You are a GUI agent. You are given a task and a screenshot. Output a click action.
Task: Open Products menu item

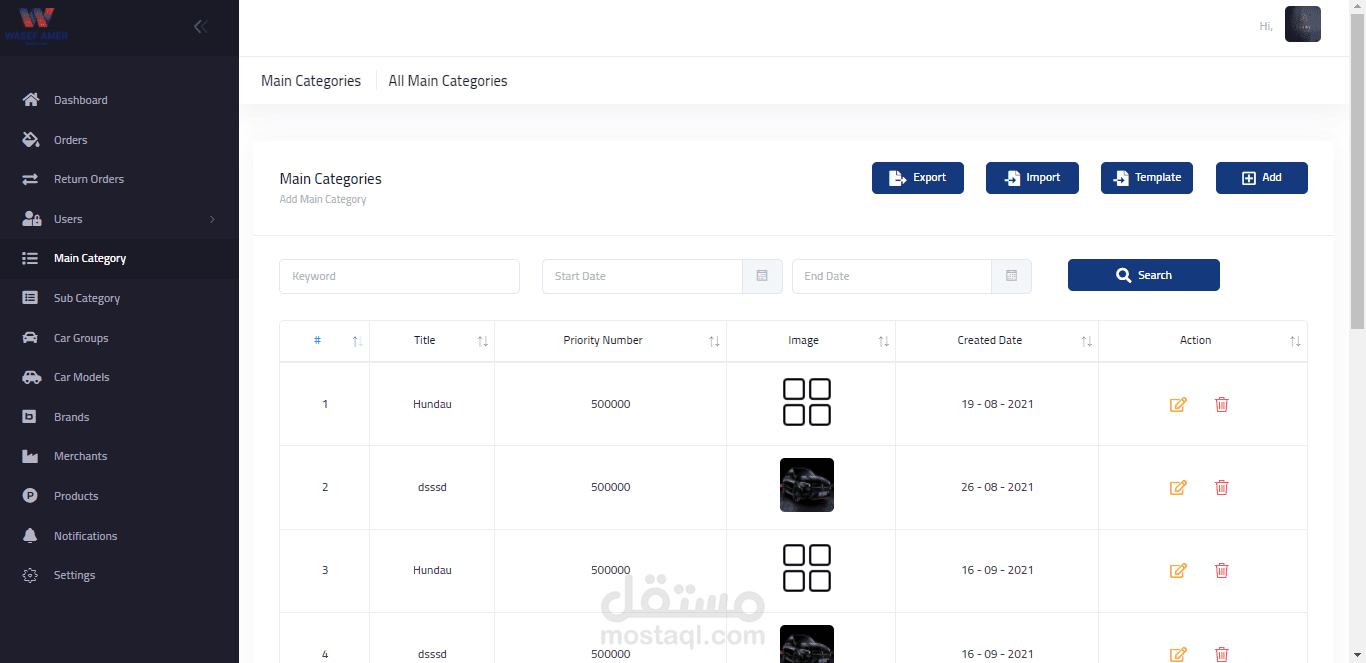(119, 496)
